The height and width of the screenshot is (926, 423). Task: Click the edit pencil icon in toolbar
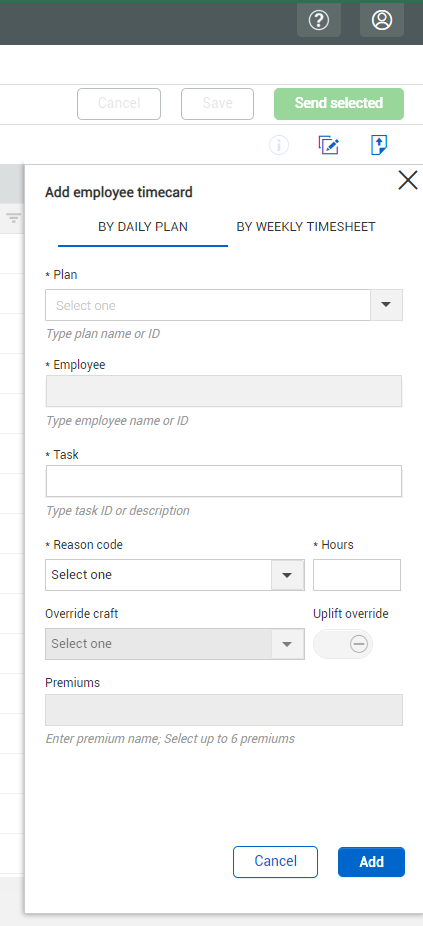pyautogui.click(x=328, y=145)
